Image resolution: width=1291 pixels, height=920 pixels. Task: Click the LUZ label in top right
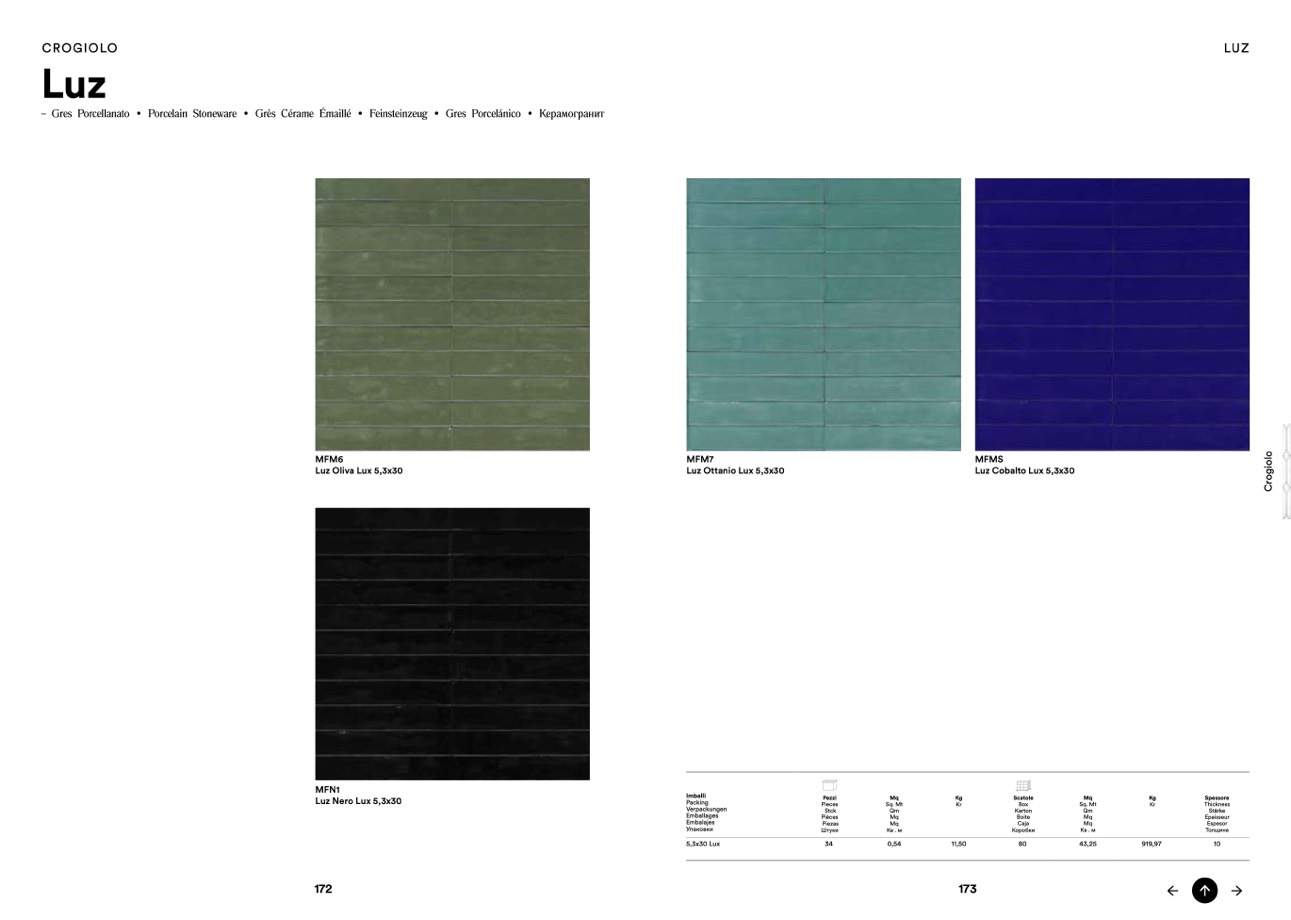pos(1236,48)
